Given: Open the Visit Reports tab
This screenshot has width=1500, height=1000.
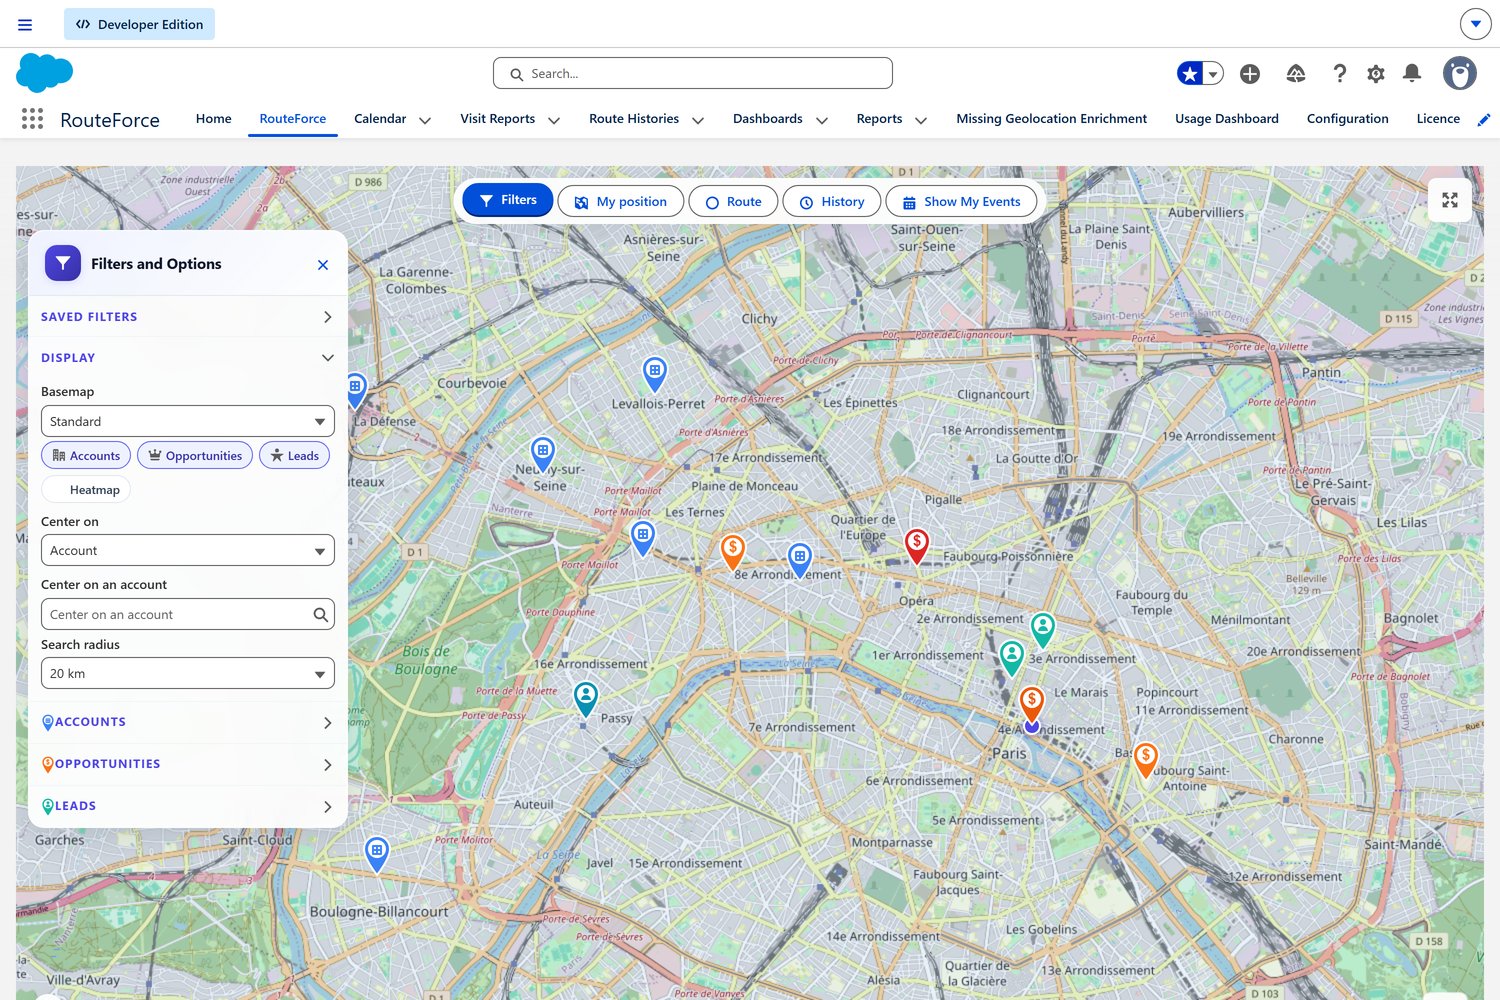Looking at the screenshot, I should (x=497, y=119).
